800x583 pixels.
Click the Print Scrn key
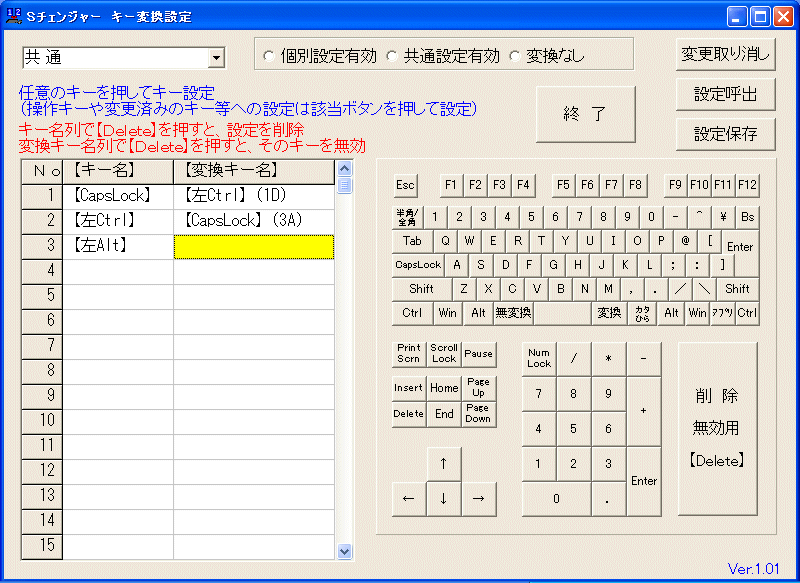[409, 353]
